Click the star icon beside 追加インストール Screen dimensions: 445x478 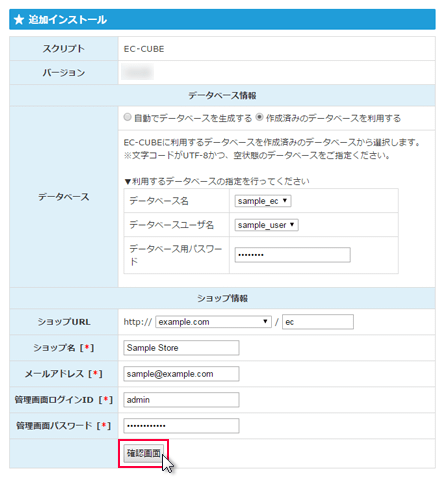pyautogui.click(x=19, y=20)
